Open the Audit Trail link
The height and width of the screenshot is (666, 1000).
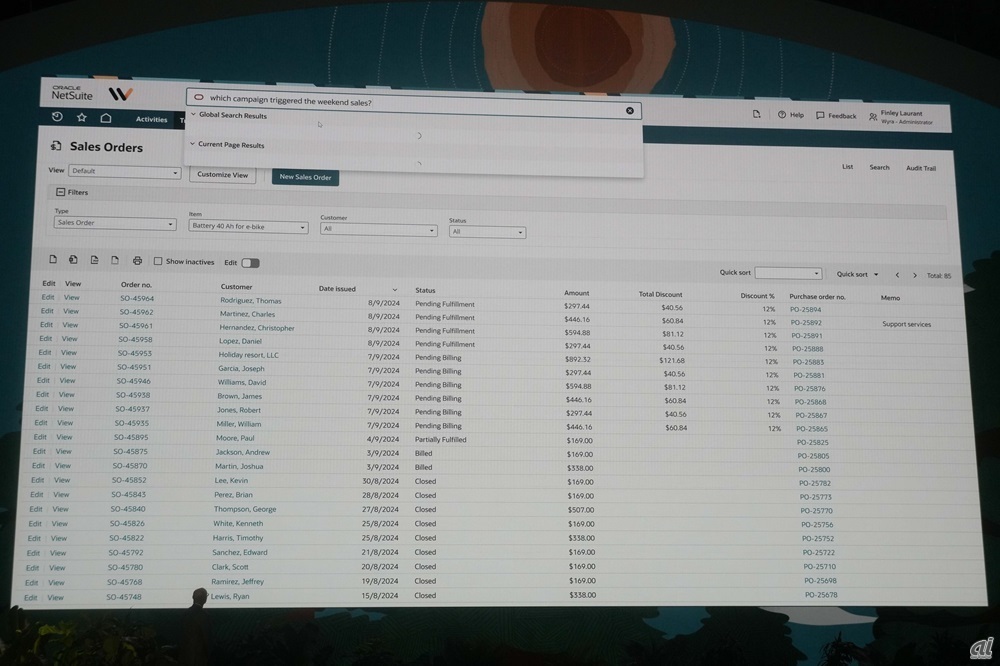click(x=921, y=168)
